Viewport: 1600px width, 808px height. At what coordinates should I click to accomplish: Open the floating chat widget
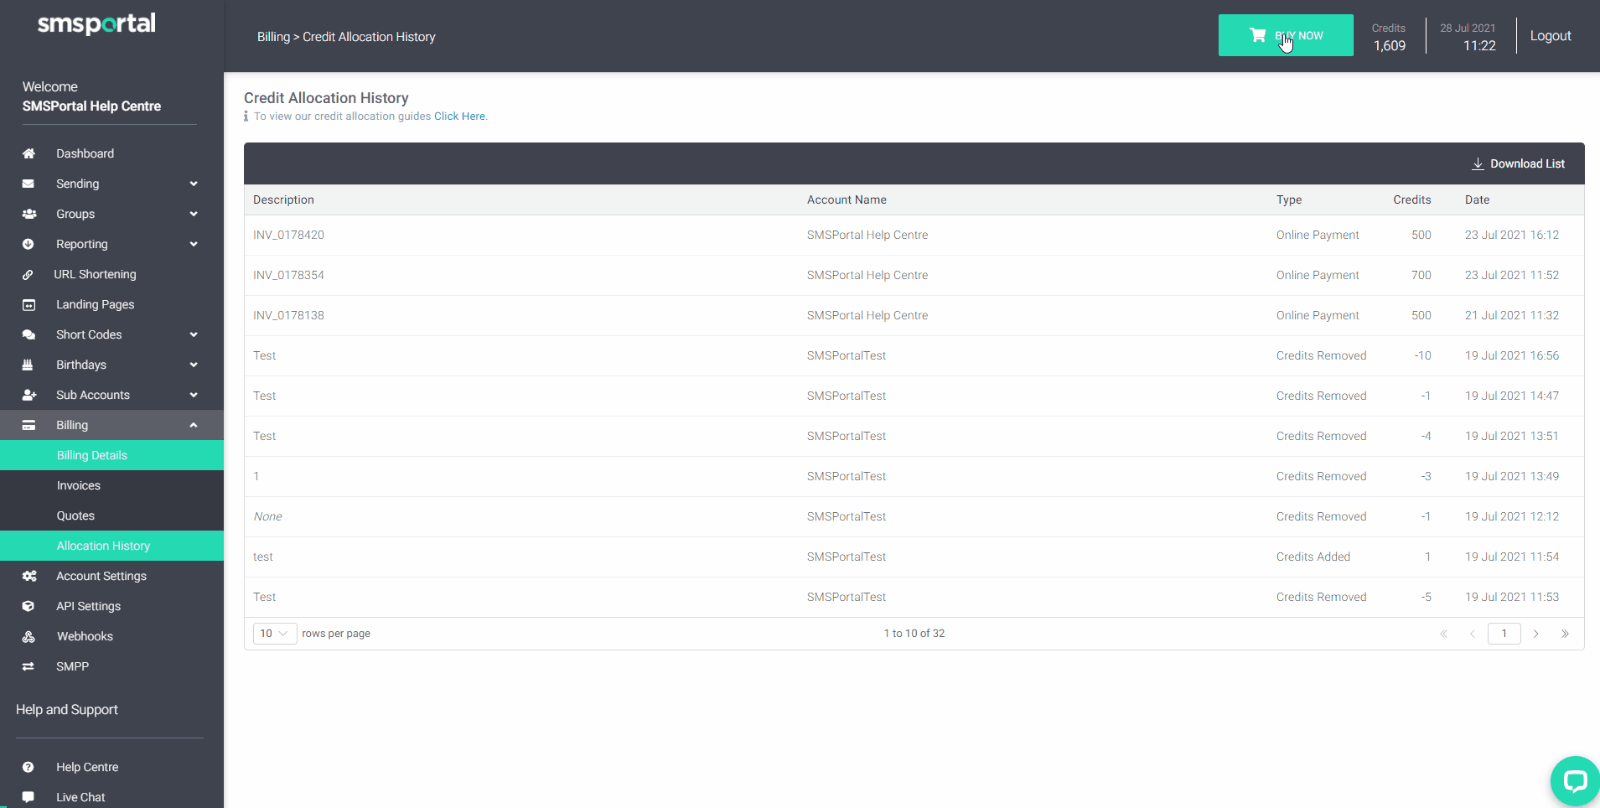(1575, 781)
